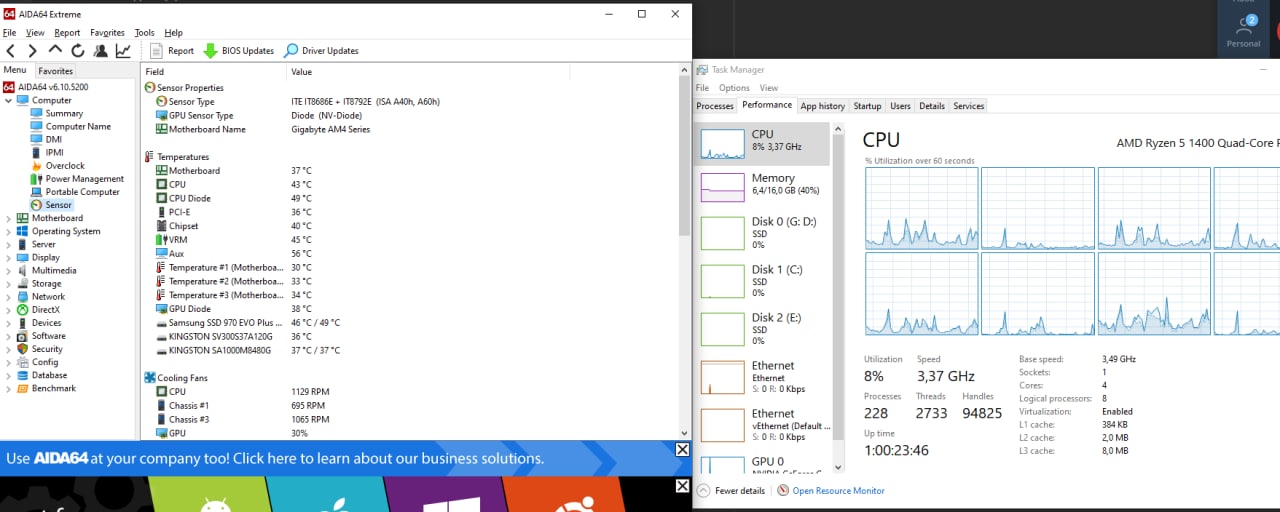
Task: Open Task Manager Startup tab
Action: tap(867, 106)
